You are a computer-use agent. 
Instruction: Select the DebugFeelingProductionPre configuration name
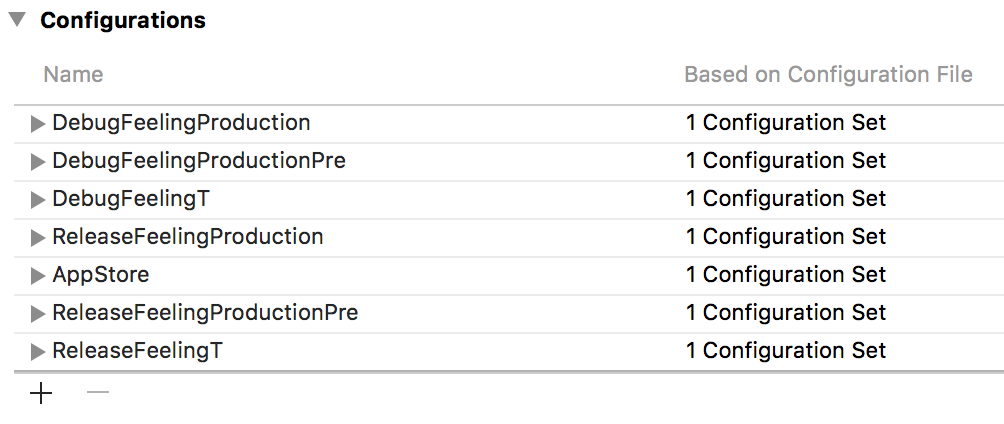pyautogui.click(x=199, y=161)
